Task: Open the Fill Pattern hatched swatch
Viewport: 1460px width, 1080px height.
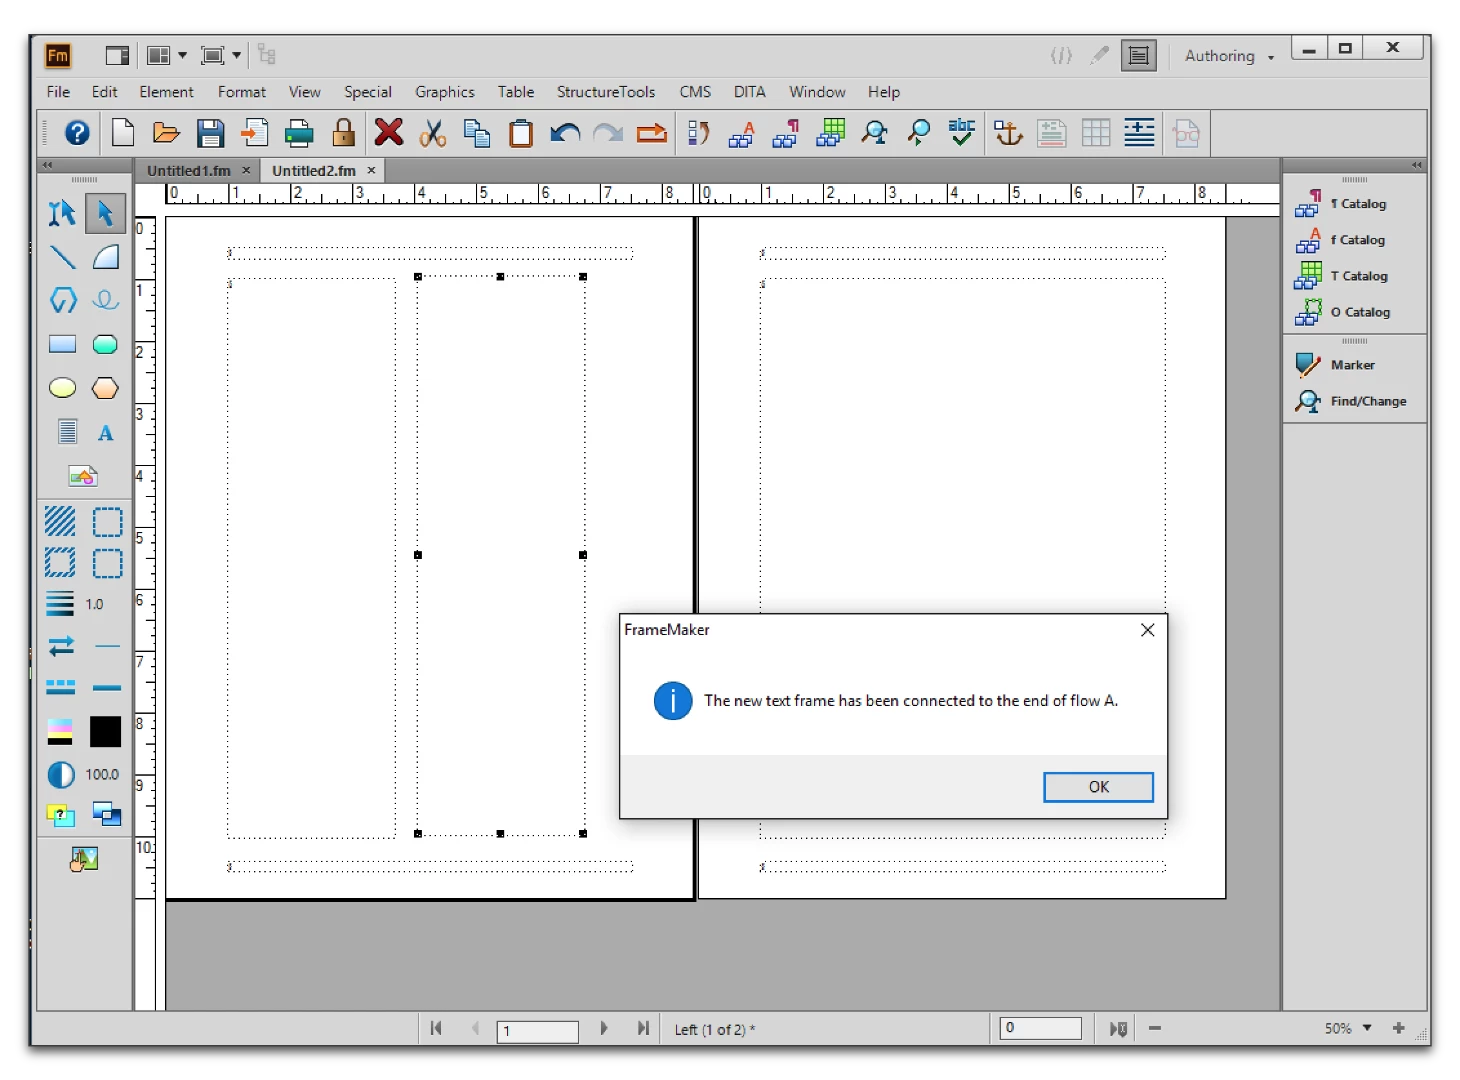Action: (x=60, y=521)
